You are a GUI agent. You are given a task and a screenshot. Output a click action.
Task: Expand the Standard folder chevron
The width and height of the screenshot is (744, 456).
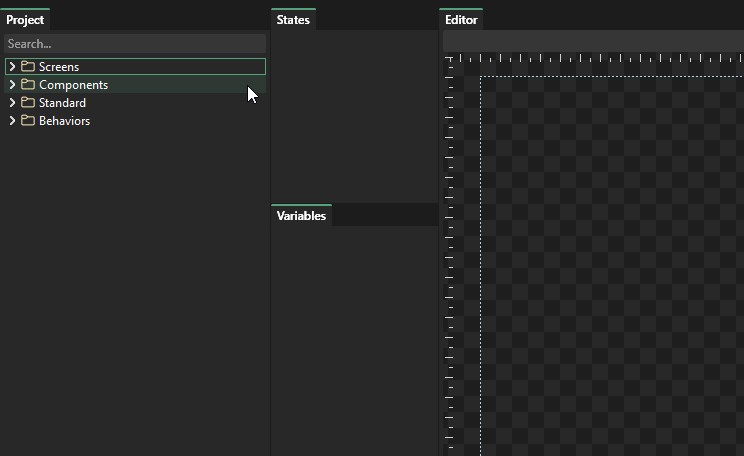coord(12,103)
